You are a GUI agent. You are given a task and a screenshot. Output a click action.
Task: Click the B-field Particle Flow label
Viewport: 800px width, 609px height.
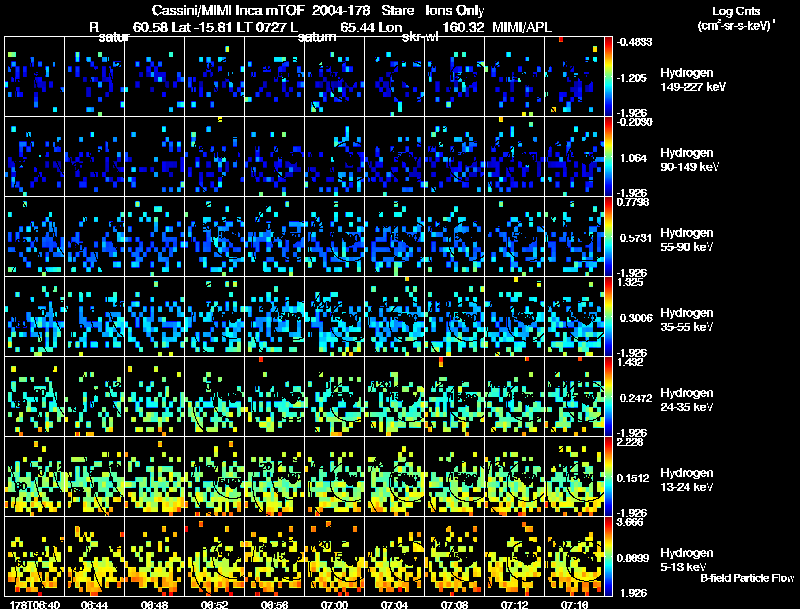(746, 579)
